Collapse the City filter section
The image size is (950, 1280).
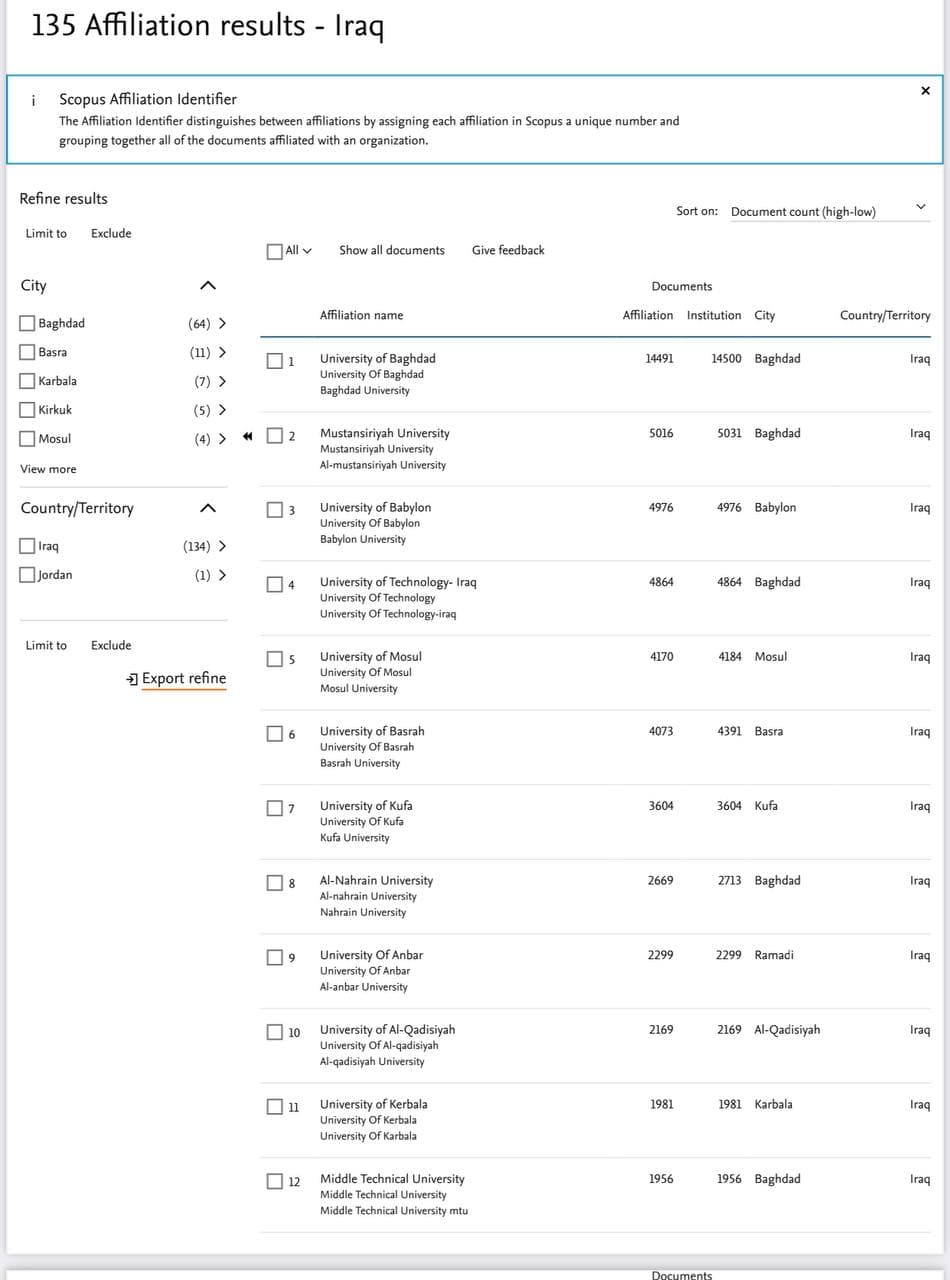[x=207, y=286]
